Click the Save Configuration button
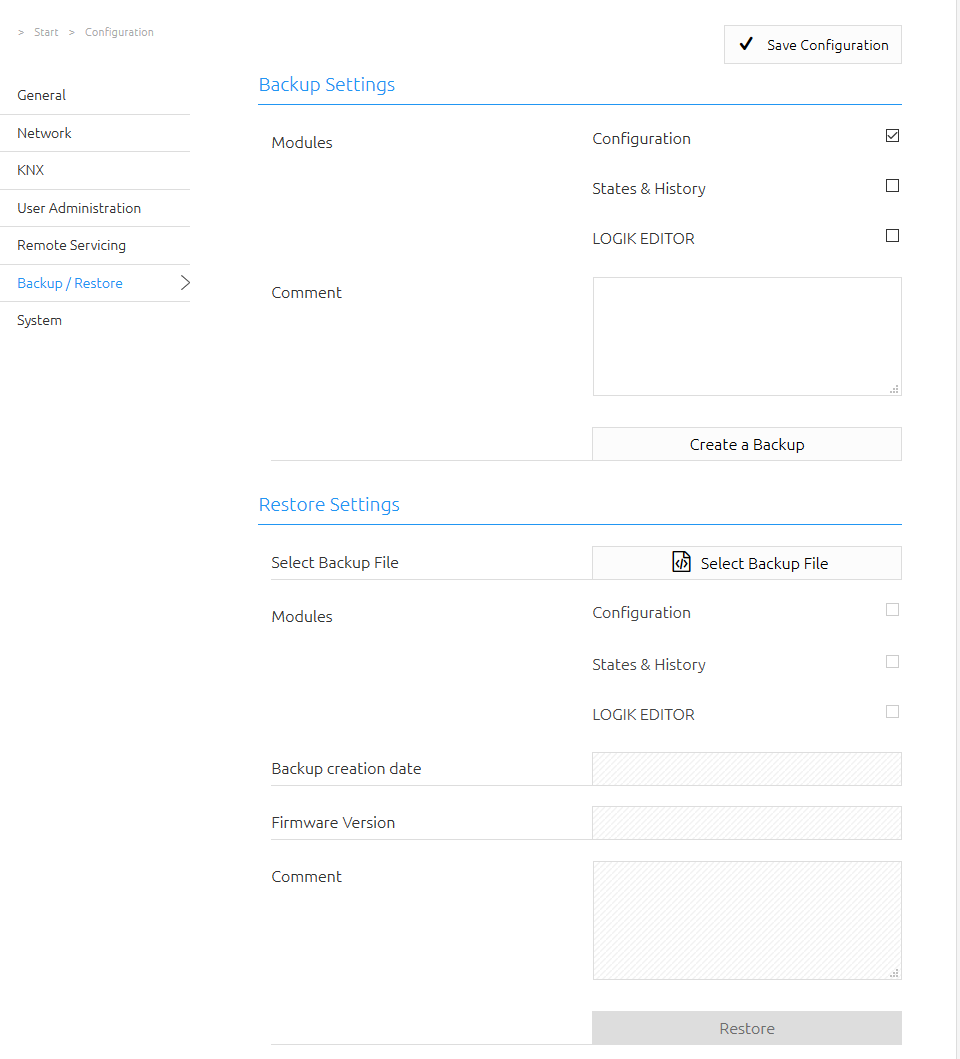This screenshot has width=960, height=1059. coord(813,45)
